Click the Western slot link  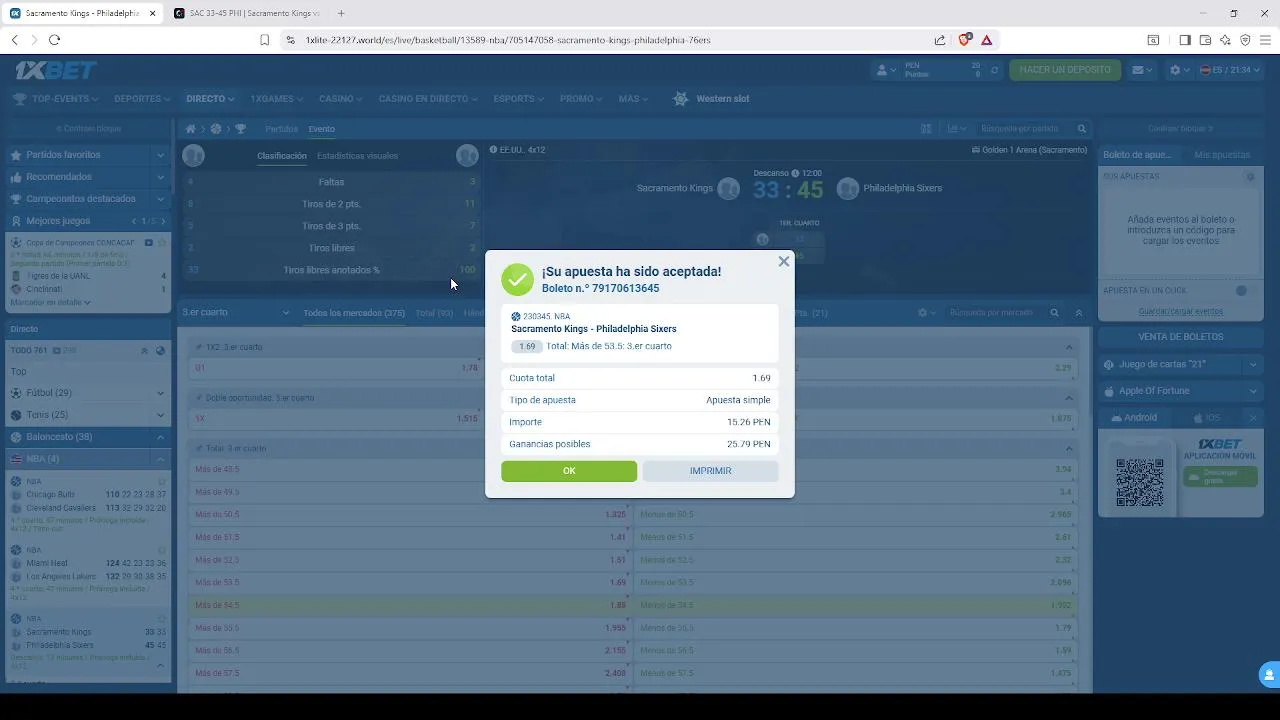711,99
